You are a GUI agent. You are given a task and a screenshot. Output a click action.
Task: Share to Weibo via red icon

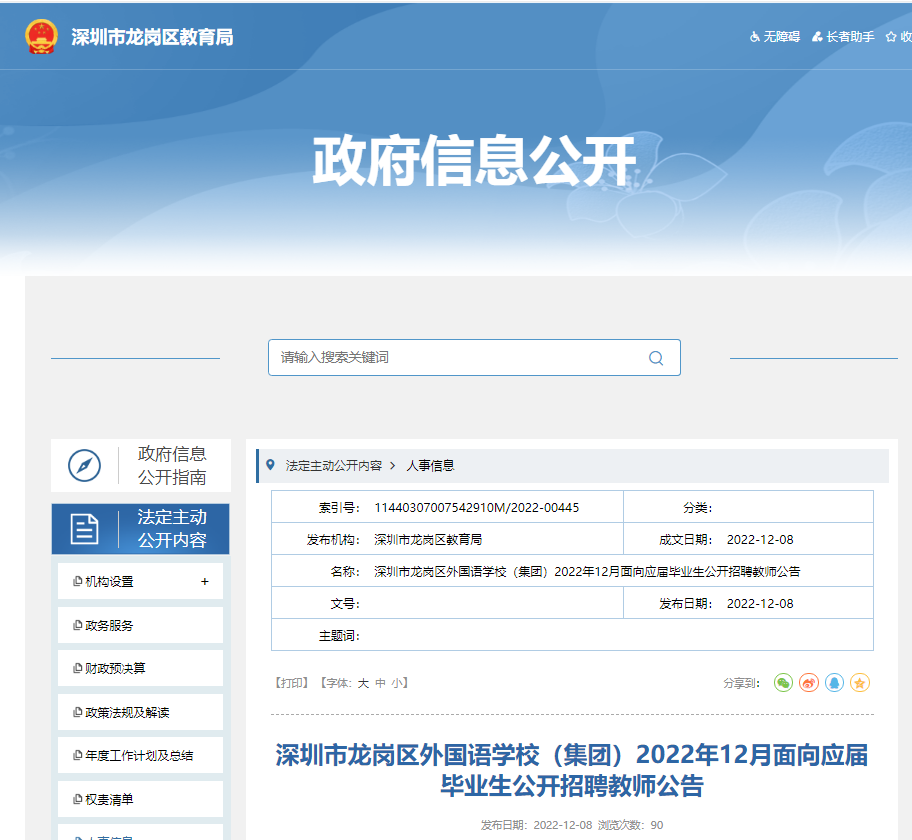tap(809, 682)
